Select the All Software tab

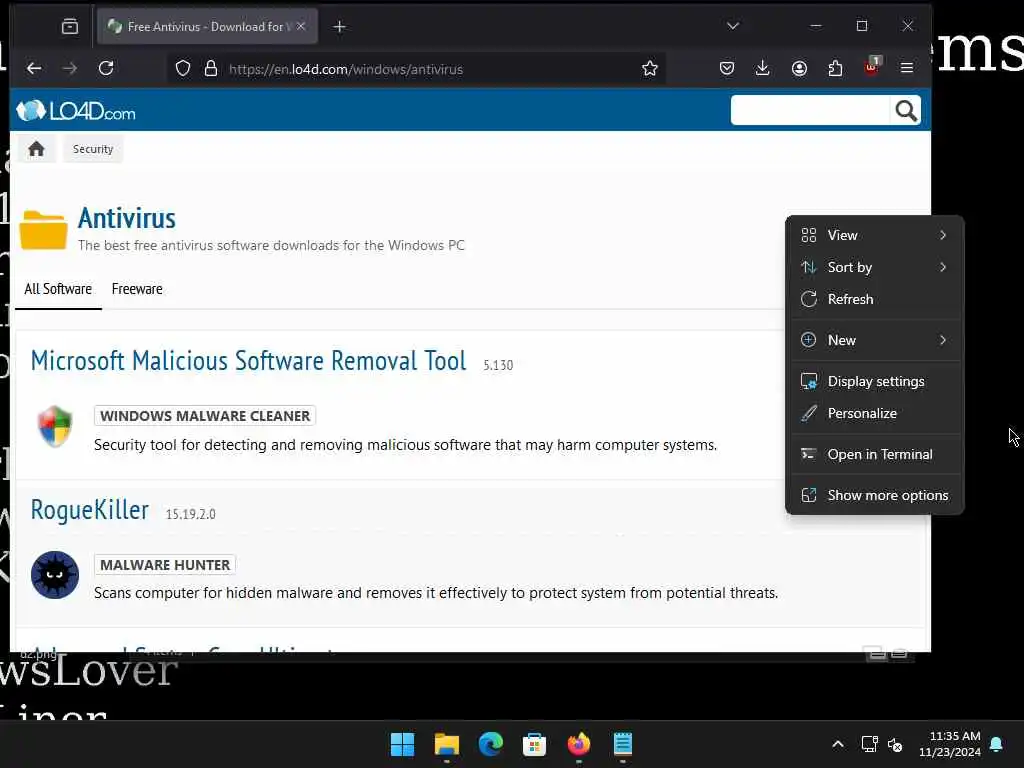pyautogui.click(x=58, y=289)
